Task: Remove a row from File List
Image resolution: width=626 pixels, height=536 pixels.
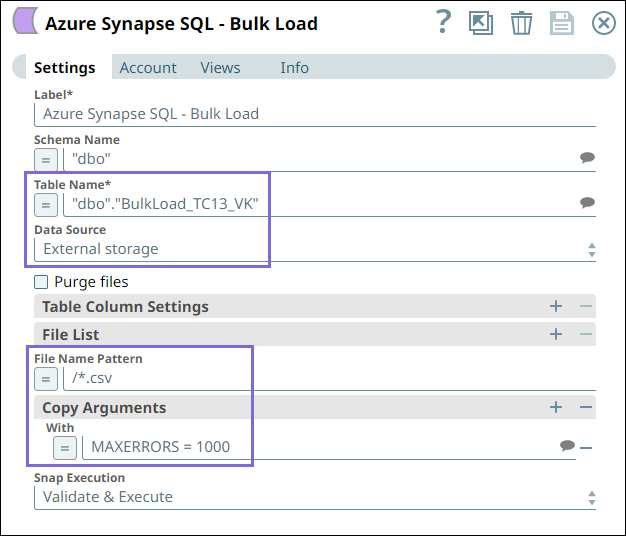Action: (585, 334)
